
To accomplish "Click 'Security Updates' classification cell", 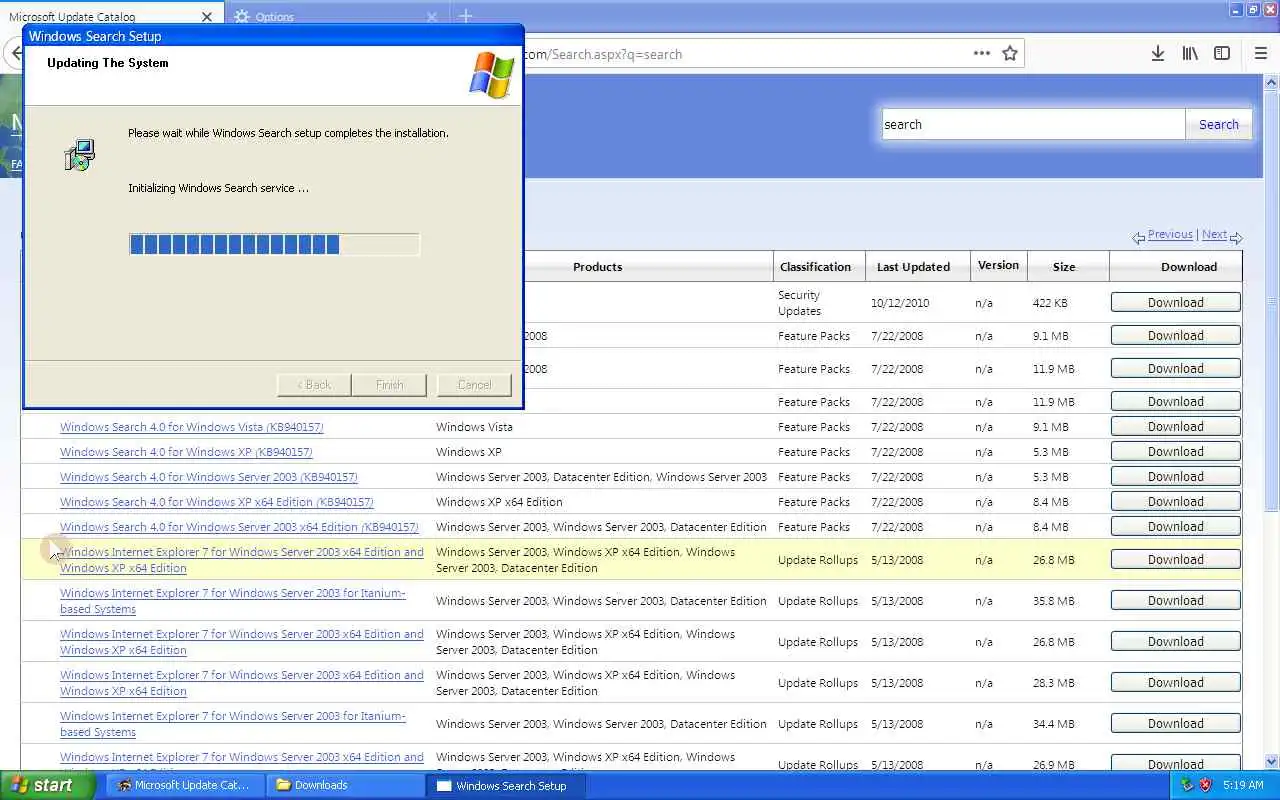I will point(799,303).
